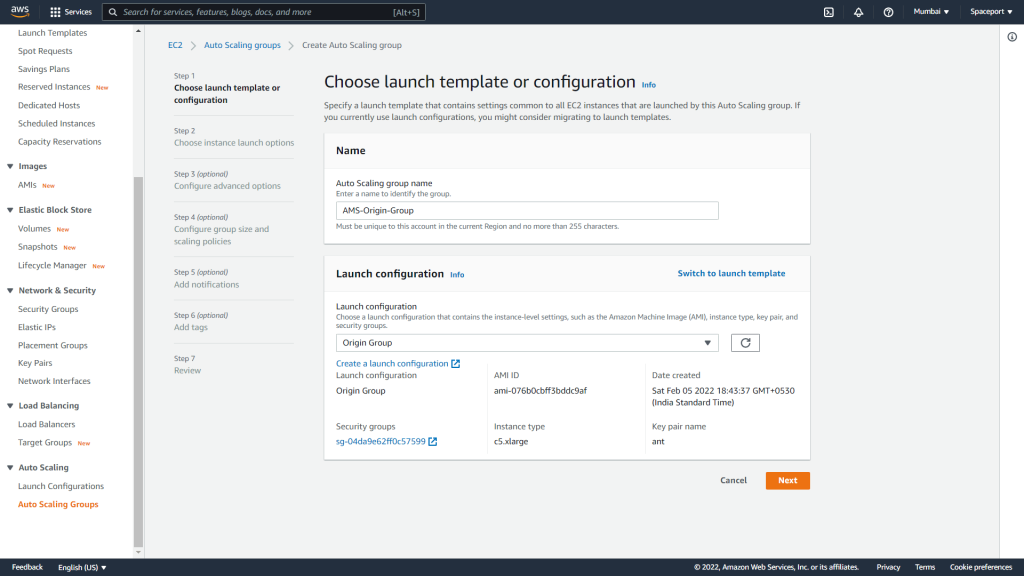Screen dimensions: 1024x576
Task: Click Switch to launch template
Action: coord(731,274)
